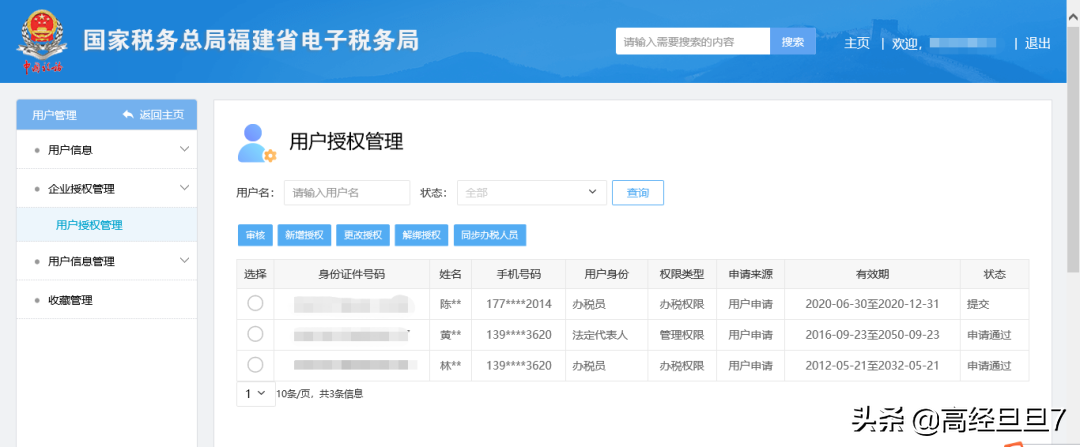1080x447 pixels.
Task: Click the date range 2012-05-21至2032-05-21
Action: click(872, 366)
